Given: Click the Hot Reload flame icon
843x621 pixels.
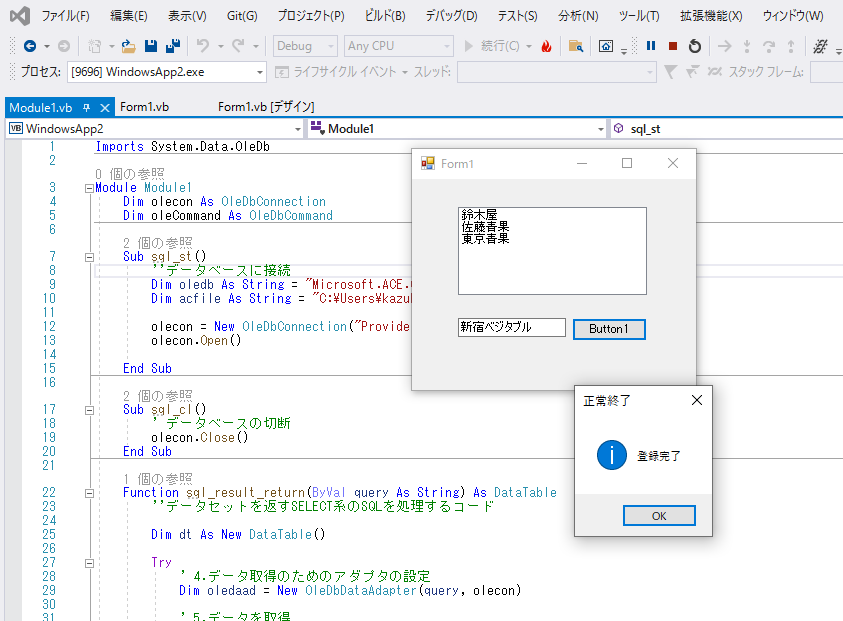Looking at the screenshot, I should point(546,46).
